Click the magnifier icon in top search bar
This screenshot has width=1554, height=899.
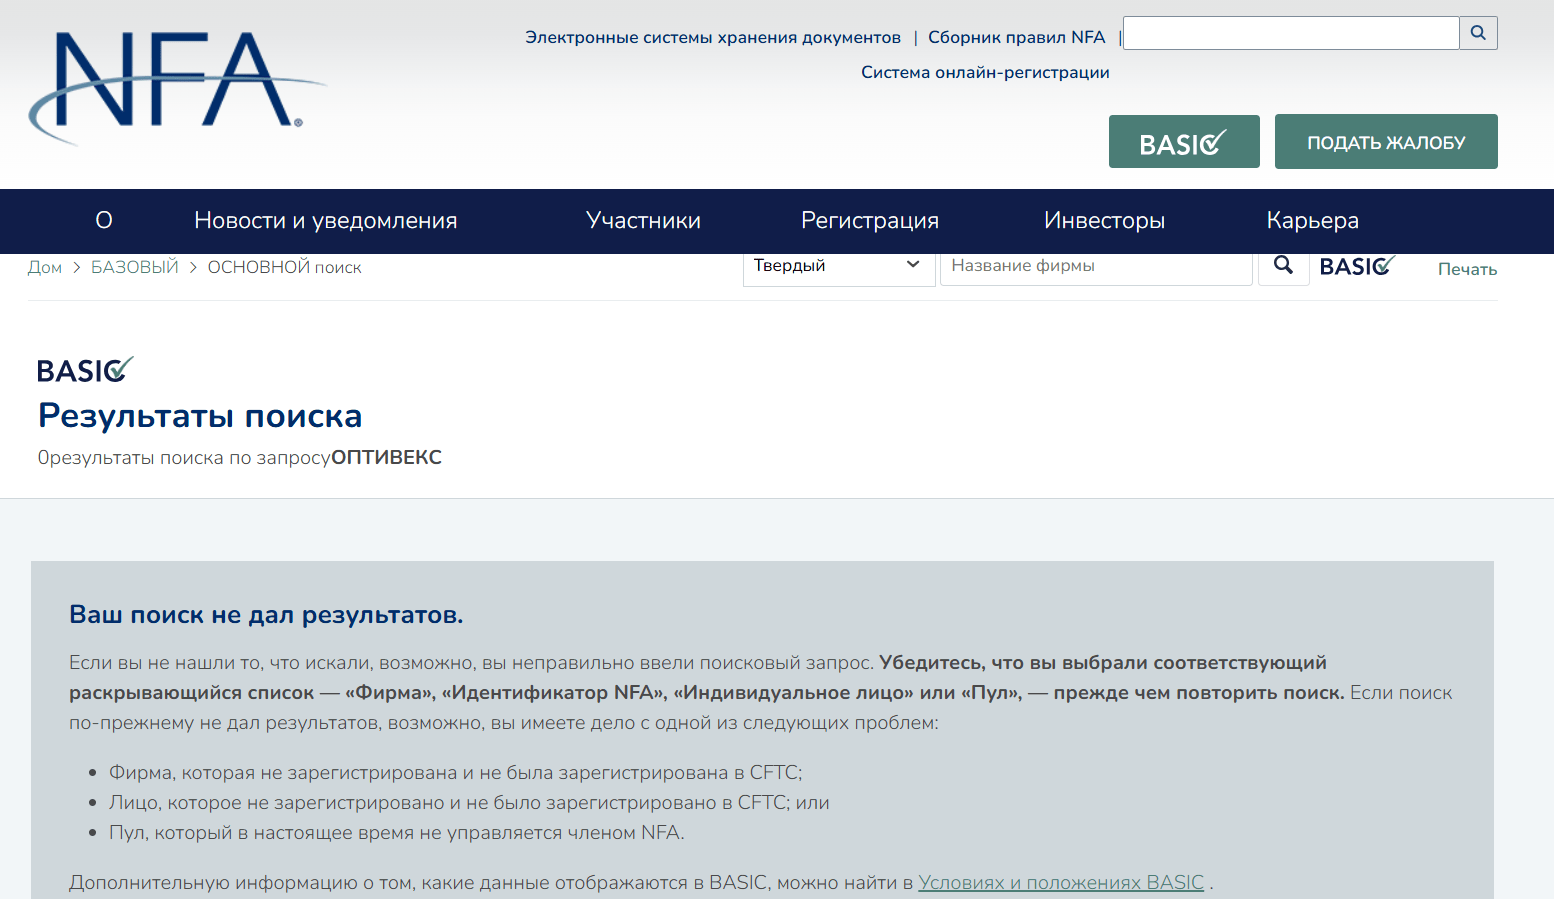click(1478, 33)
